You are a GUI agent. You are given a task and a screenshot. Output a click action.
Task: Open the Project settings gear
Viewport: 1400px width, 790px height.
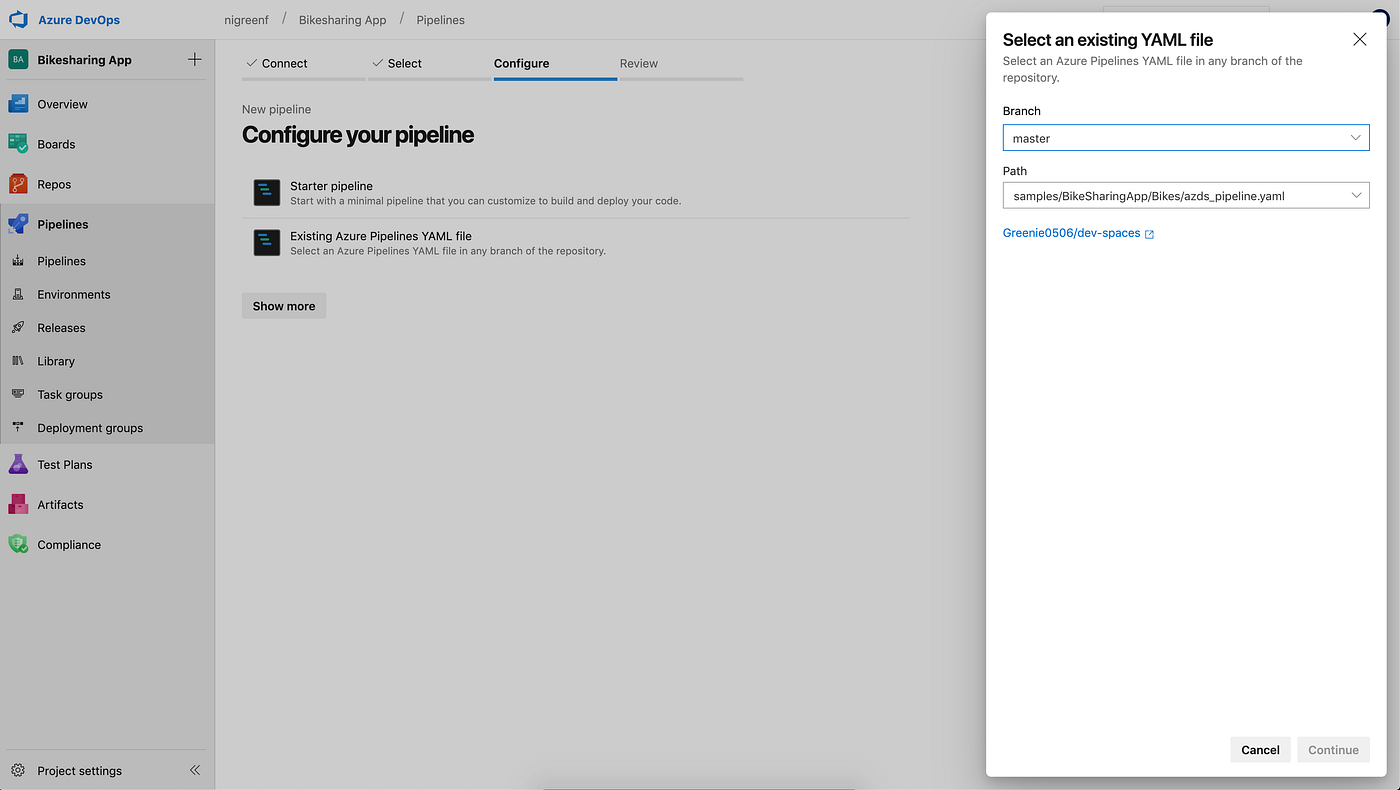point(18,770)
